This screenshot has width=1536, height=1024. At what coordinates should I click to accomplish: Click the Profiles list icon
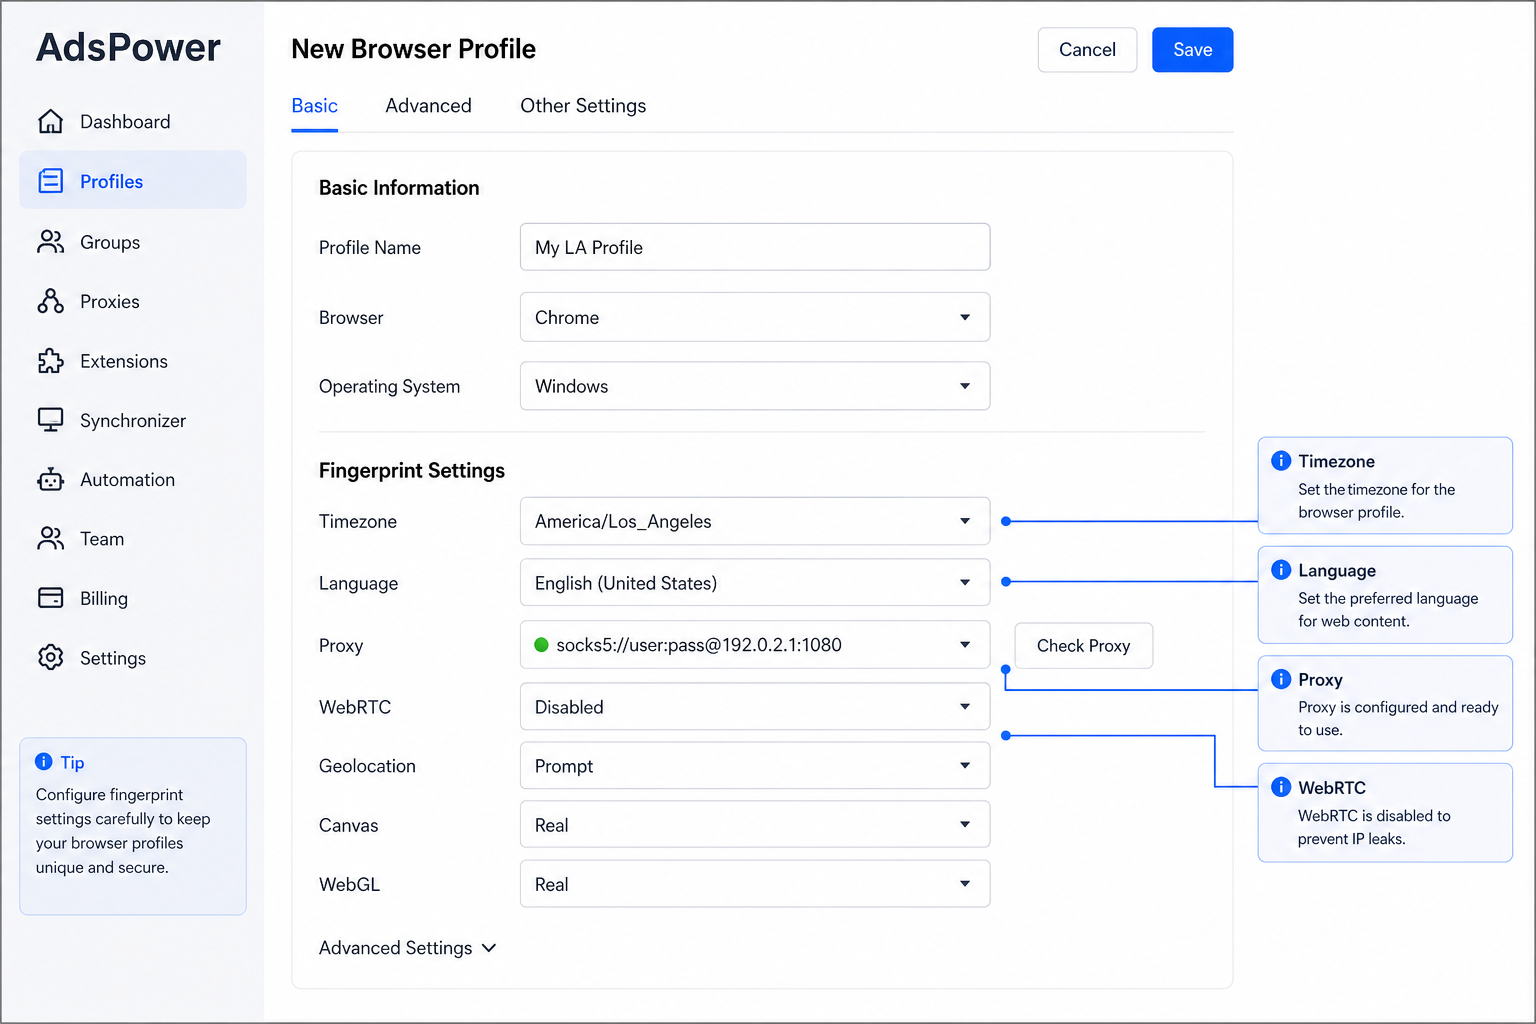pyautogui.click(x=51, y=181)
